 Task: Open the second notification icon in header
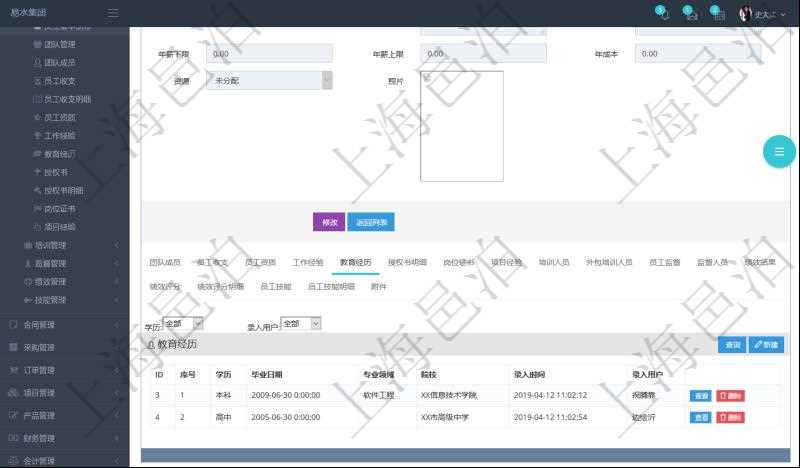689,12
